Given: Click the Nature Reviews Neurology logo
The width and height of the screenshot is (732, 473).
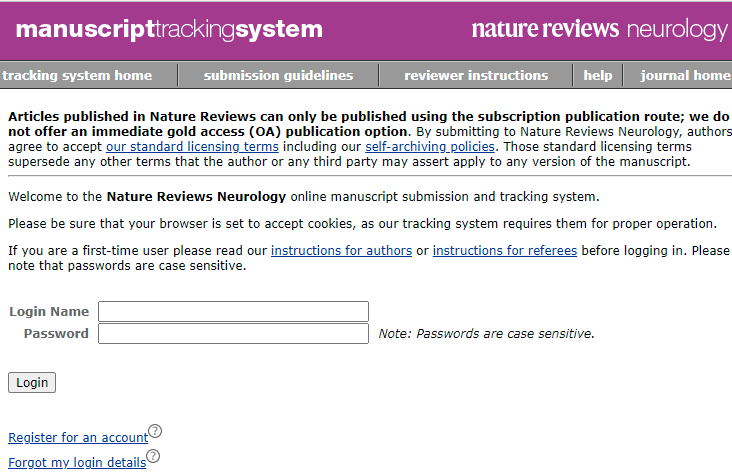Looking at the screenshot, I should 599,29.
